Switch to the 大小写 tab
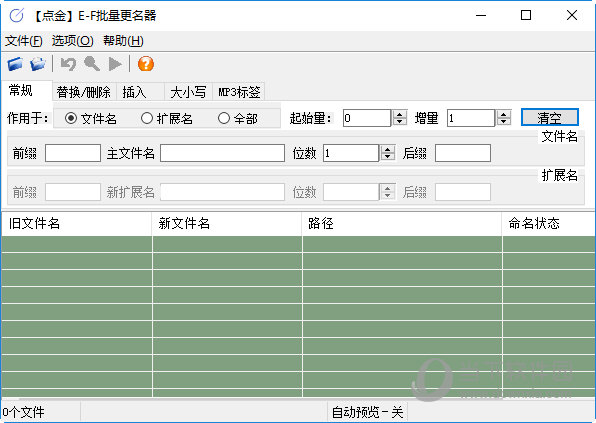The width and height of the screenshot is (596, 423). click(188, 92)
